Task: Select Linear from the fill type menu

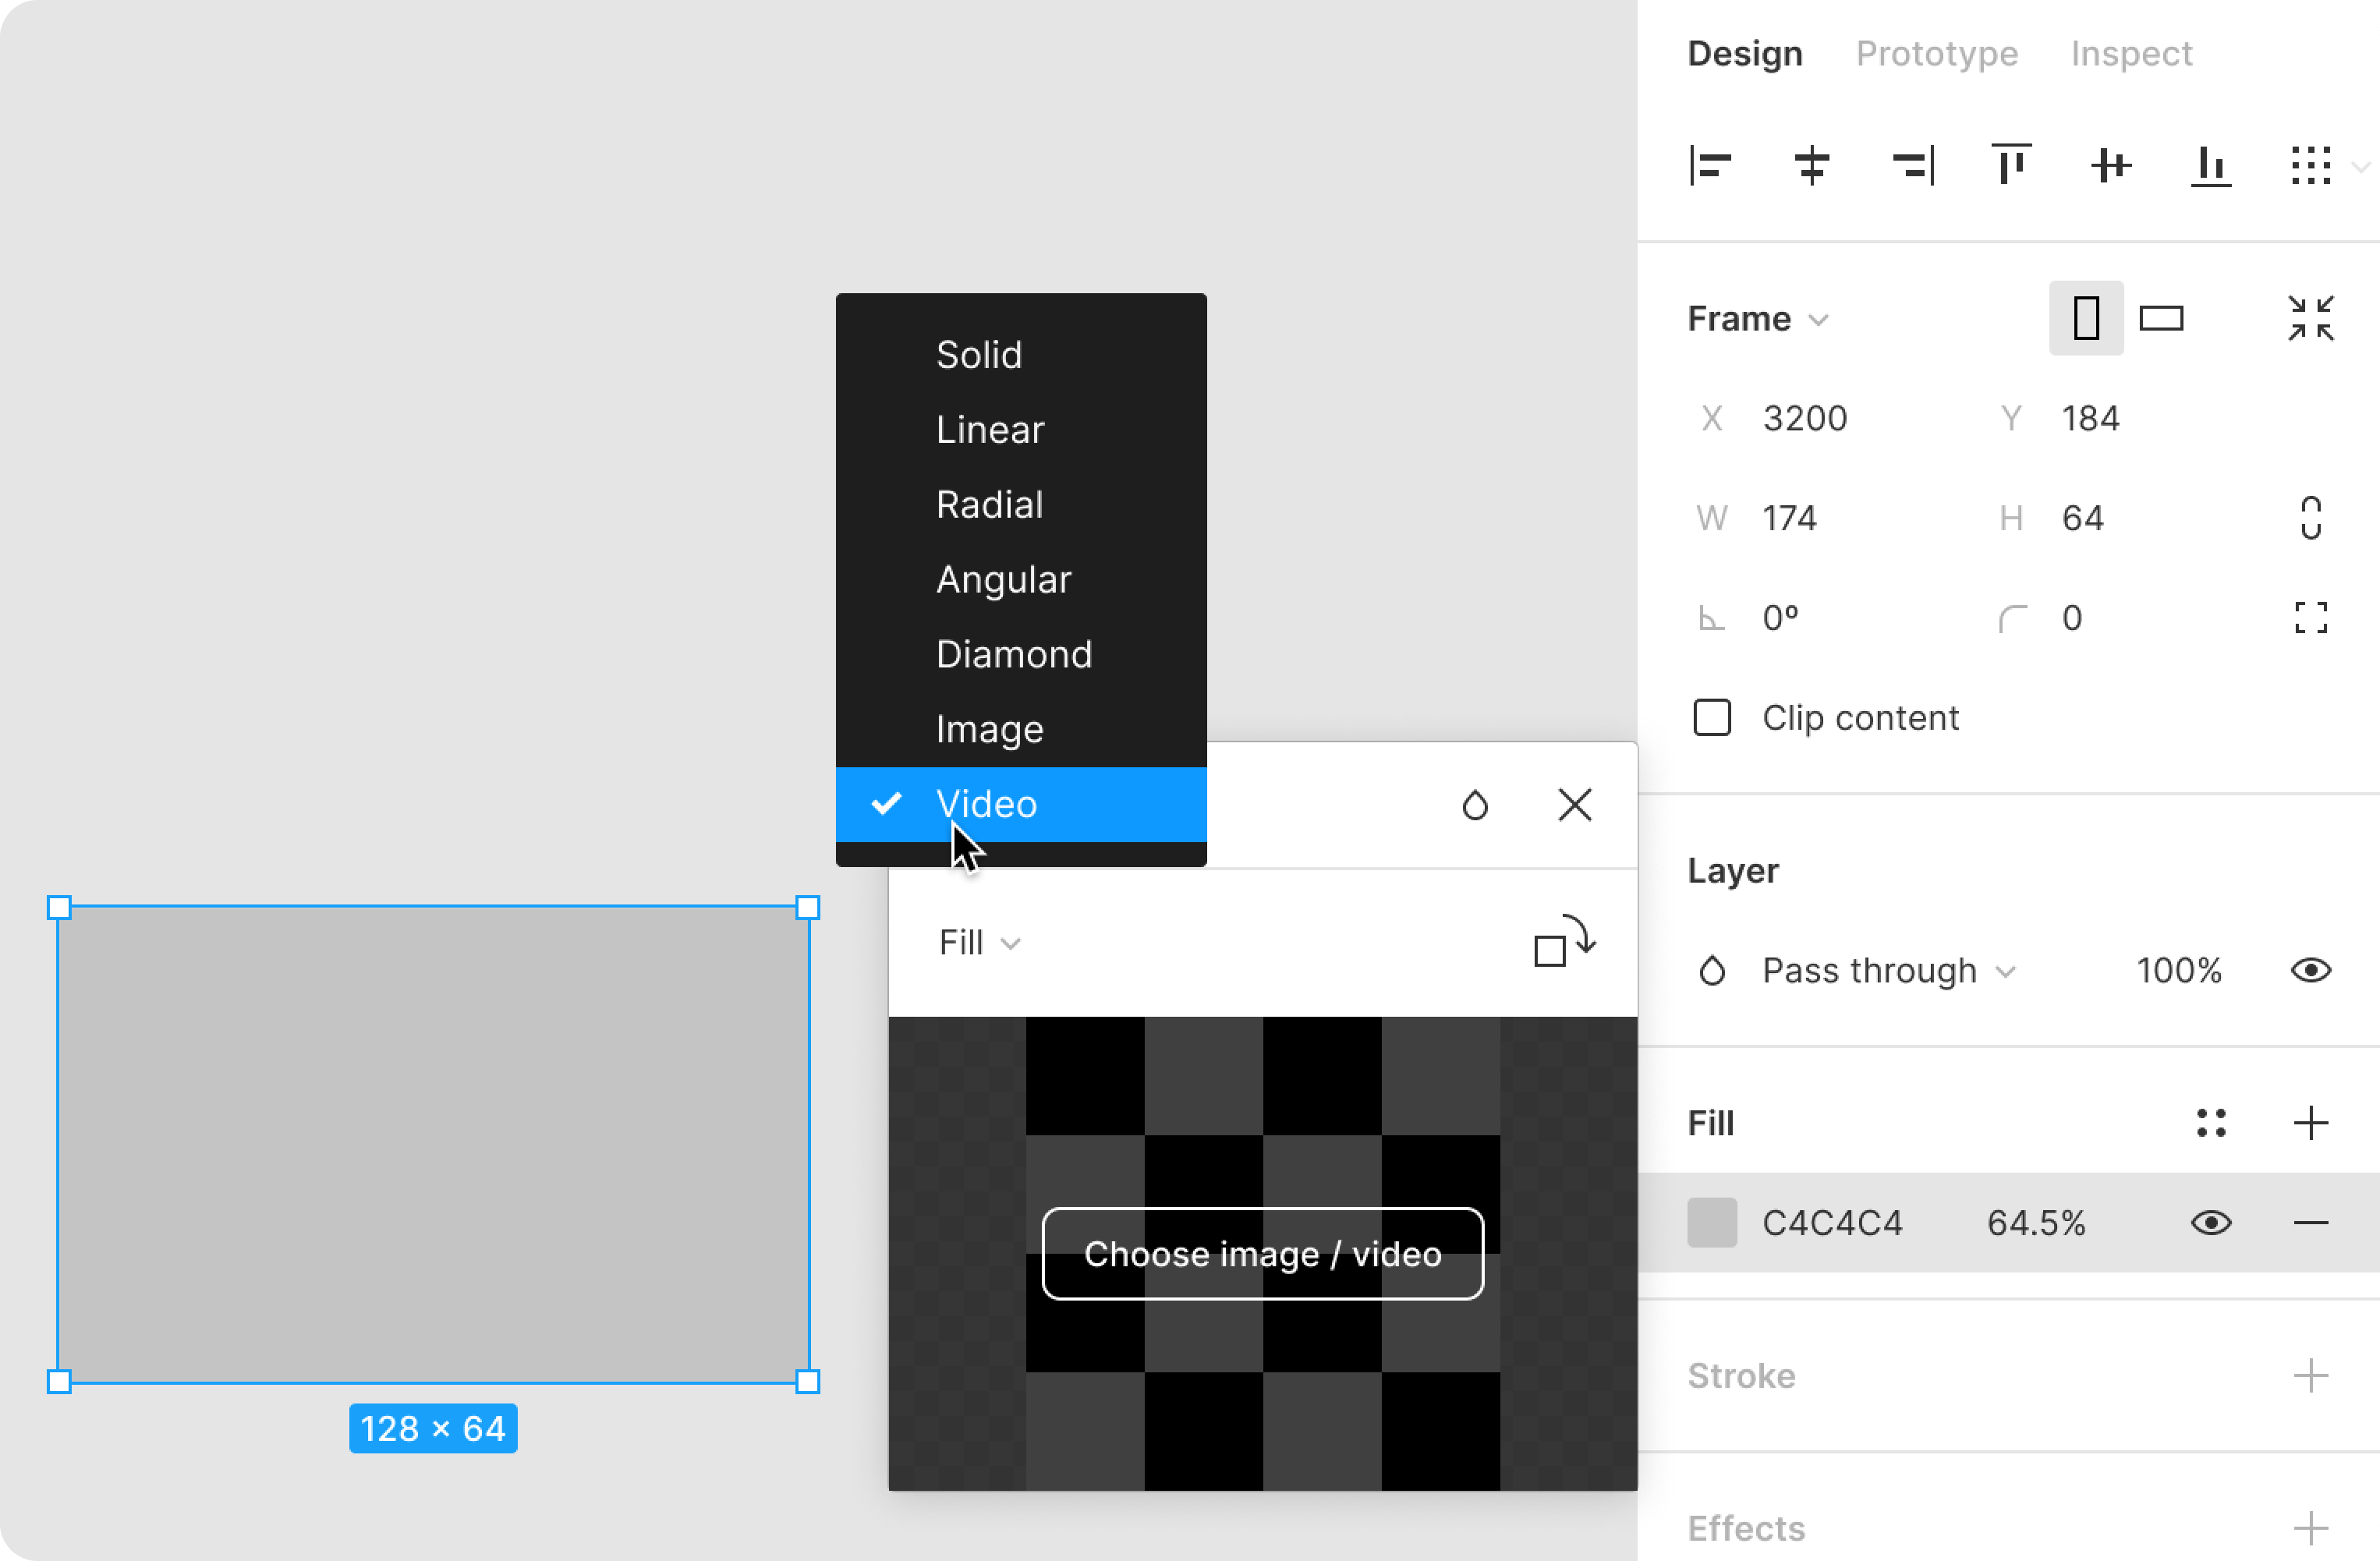Action: click(990, 430)
